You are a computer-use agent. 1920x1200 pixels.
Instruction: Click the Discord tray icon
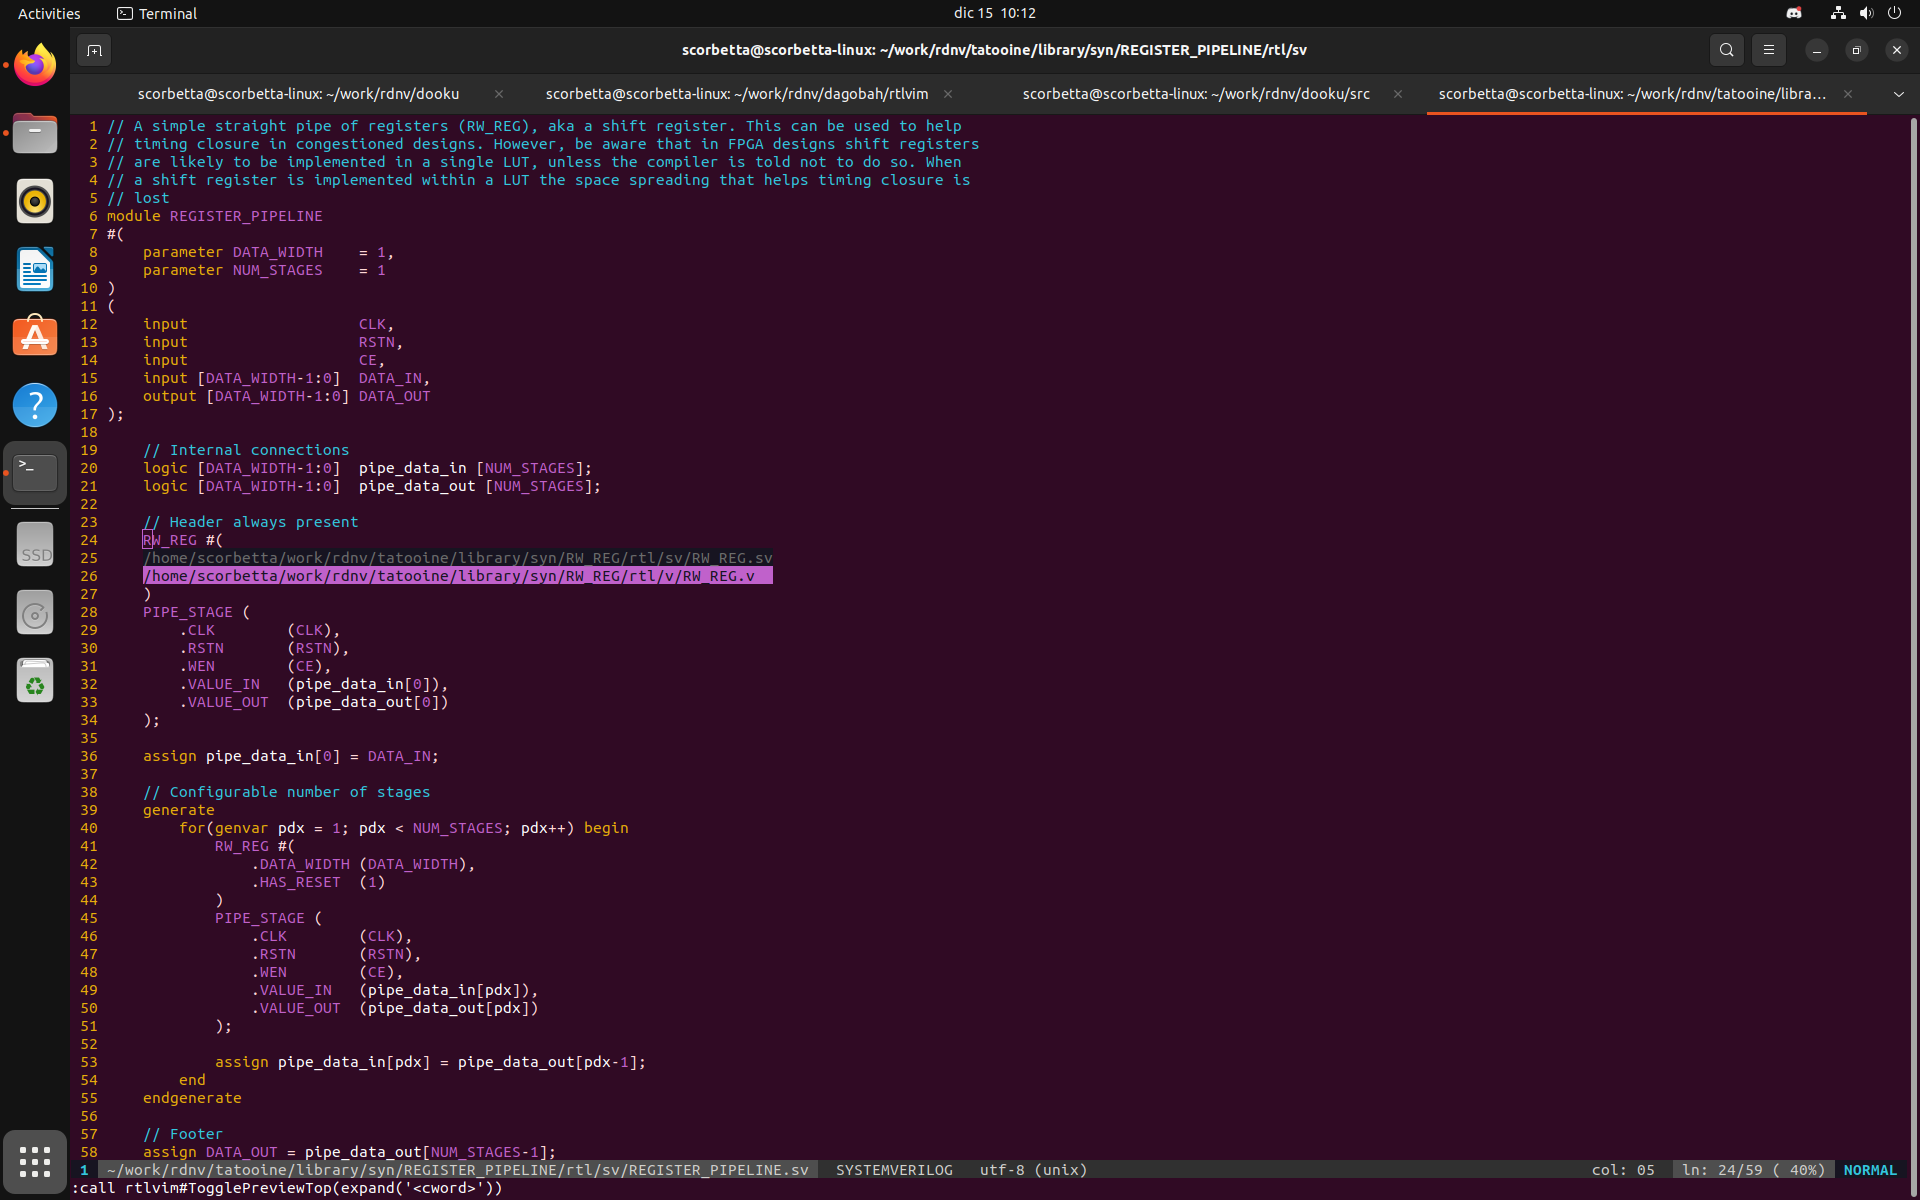coord(1794,13)
